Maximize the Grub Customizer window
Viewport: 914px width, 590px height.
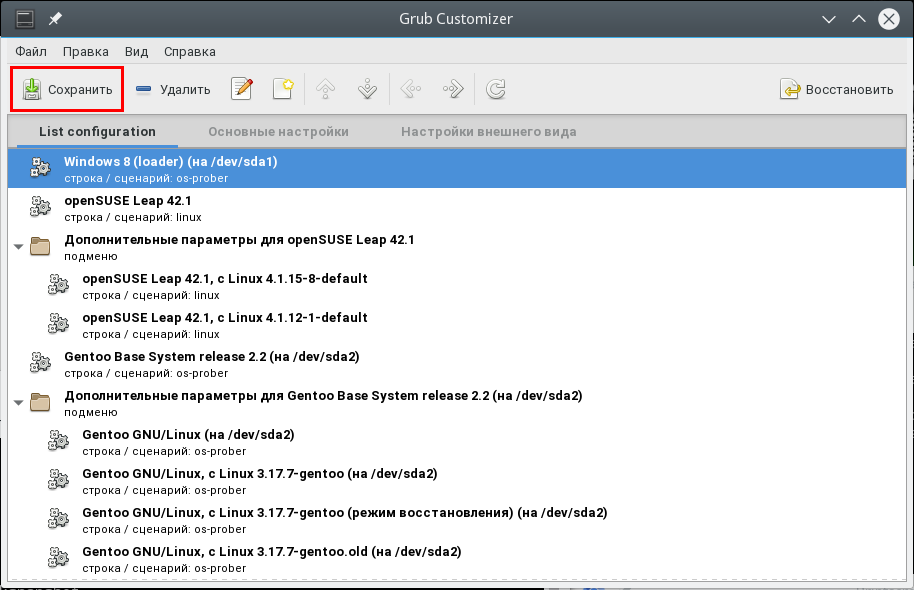coord(859,19)
